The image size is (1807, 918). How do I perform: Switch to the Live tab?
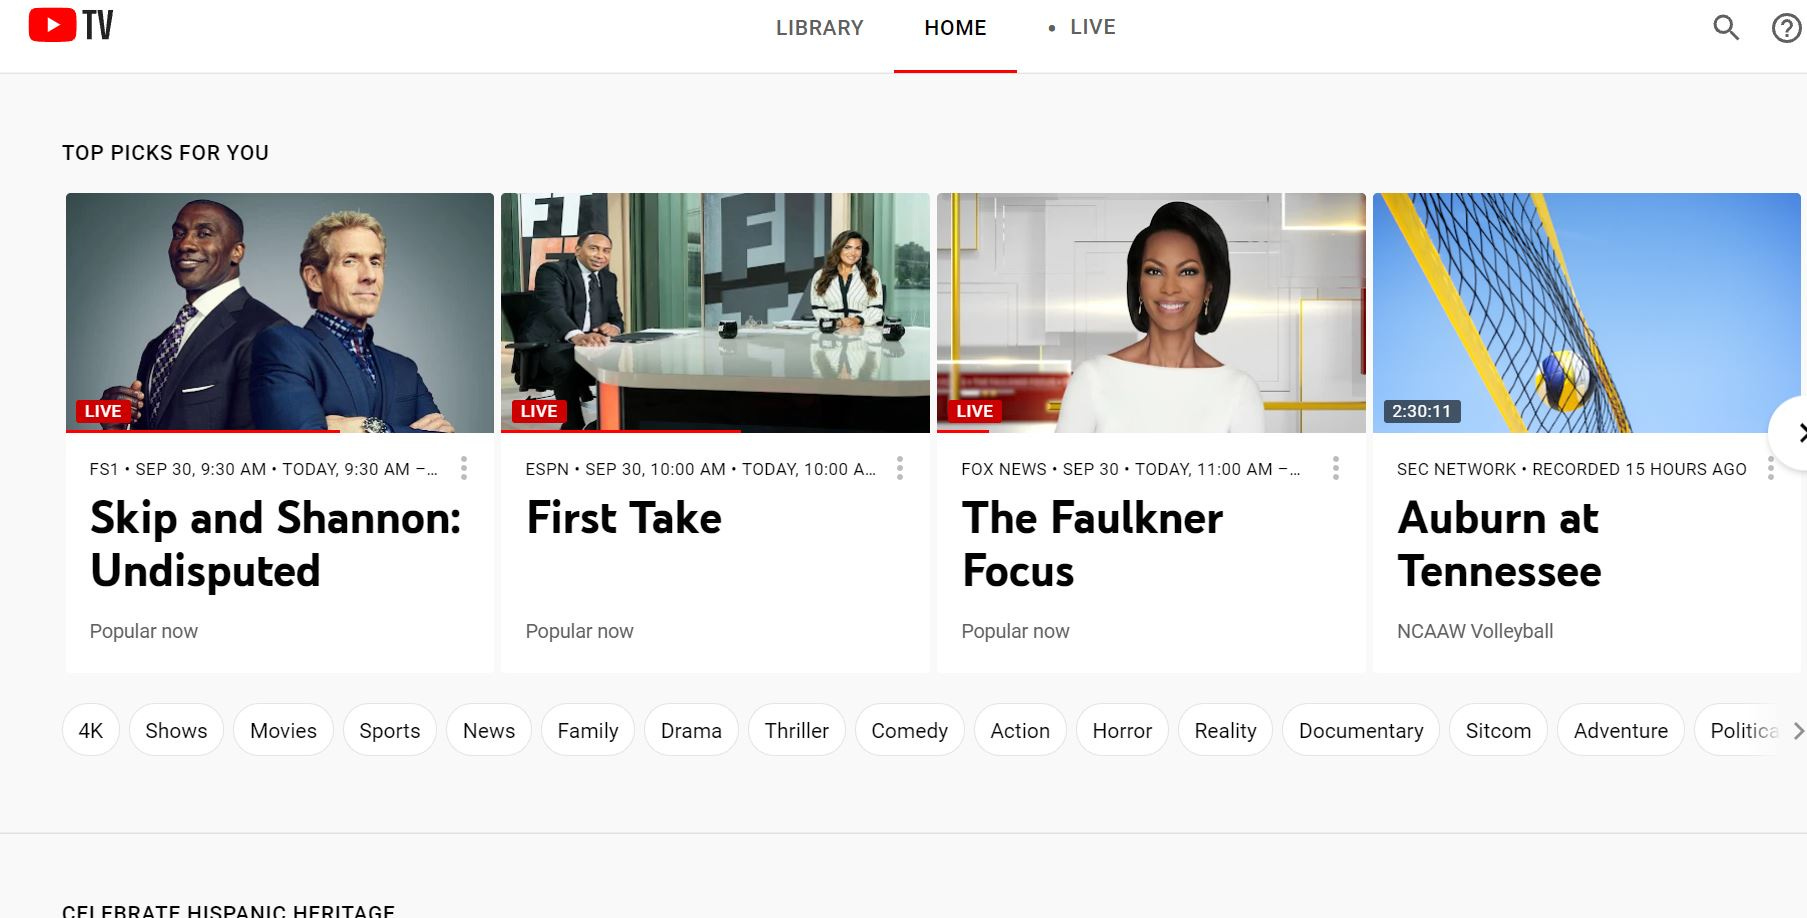pyautogui.click(x=1081, y=28)
